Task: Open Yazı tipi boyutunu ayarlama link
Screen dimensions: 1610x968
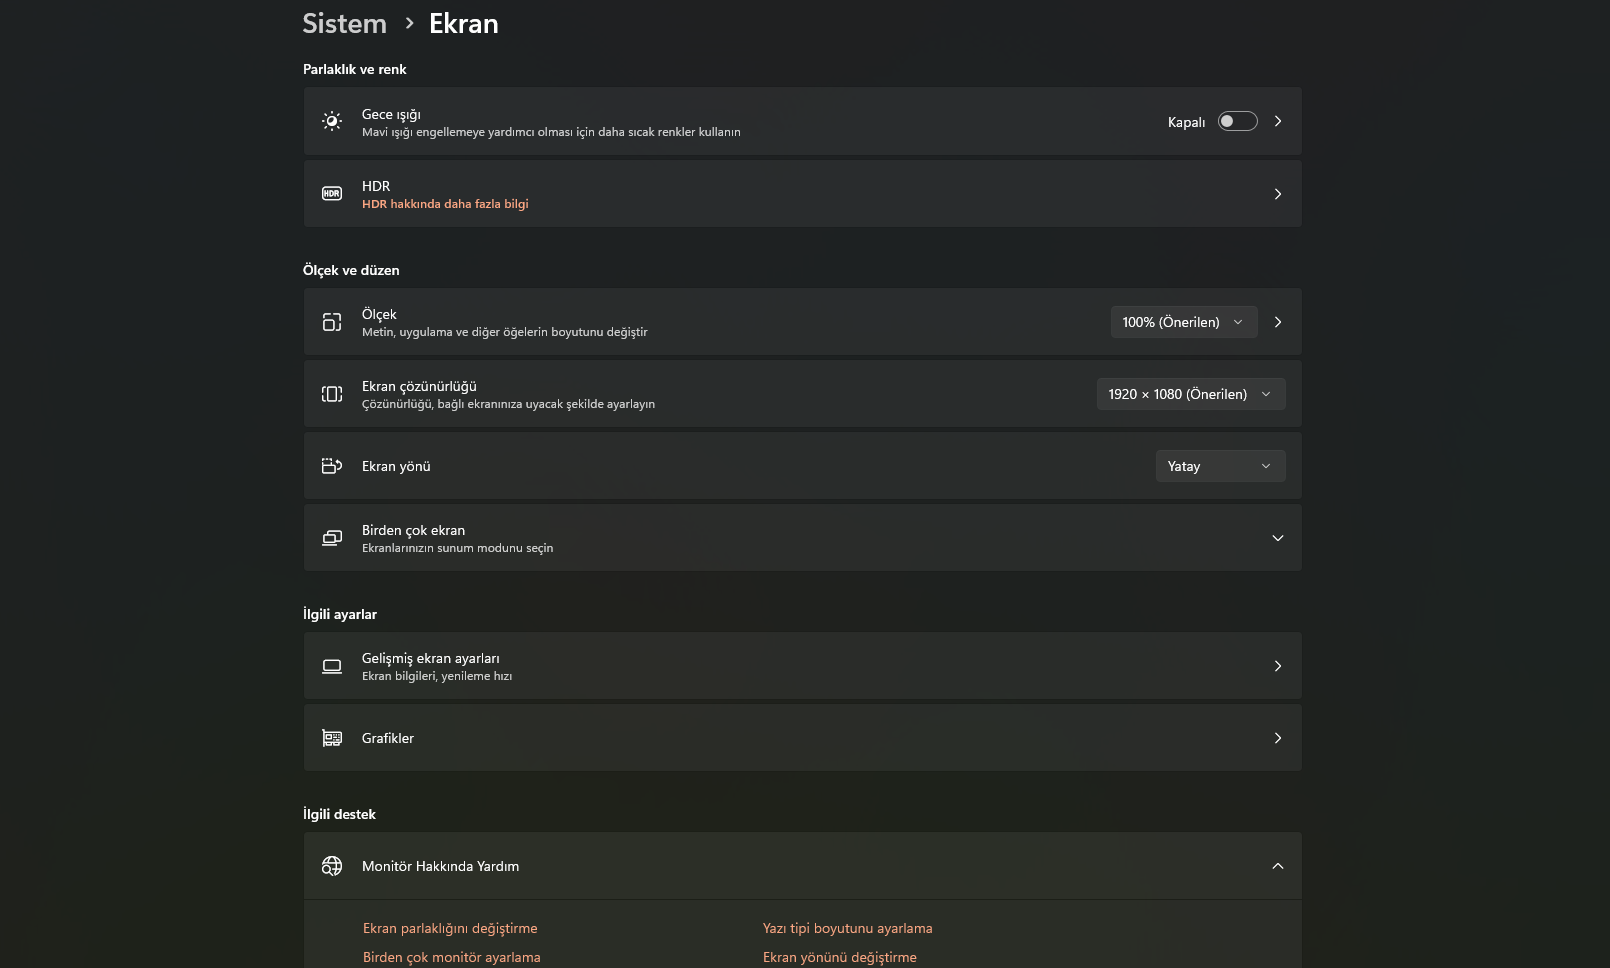Action: 847,928
